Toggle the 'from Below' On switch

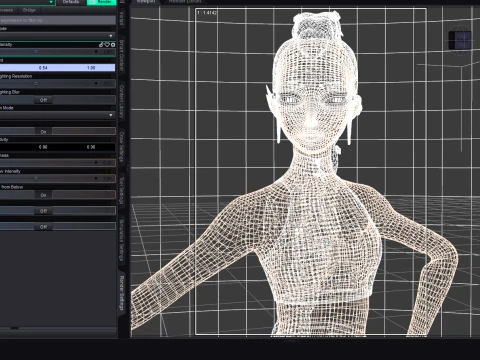coord(43,195)
